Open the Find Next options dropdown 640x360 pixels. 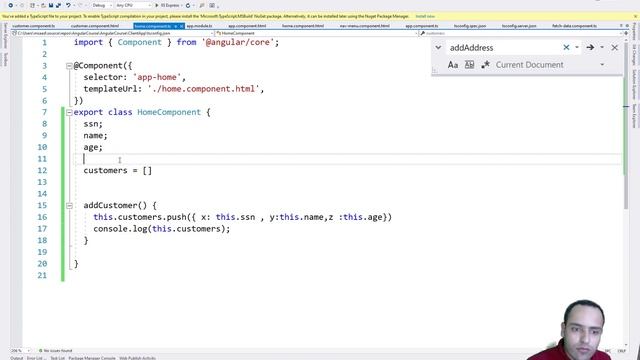(602, 48)
